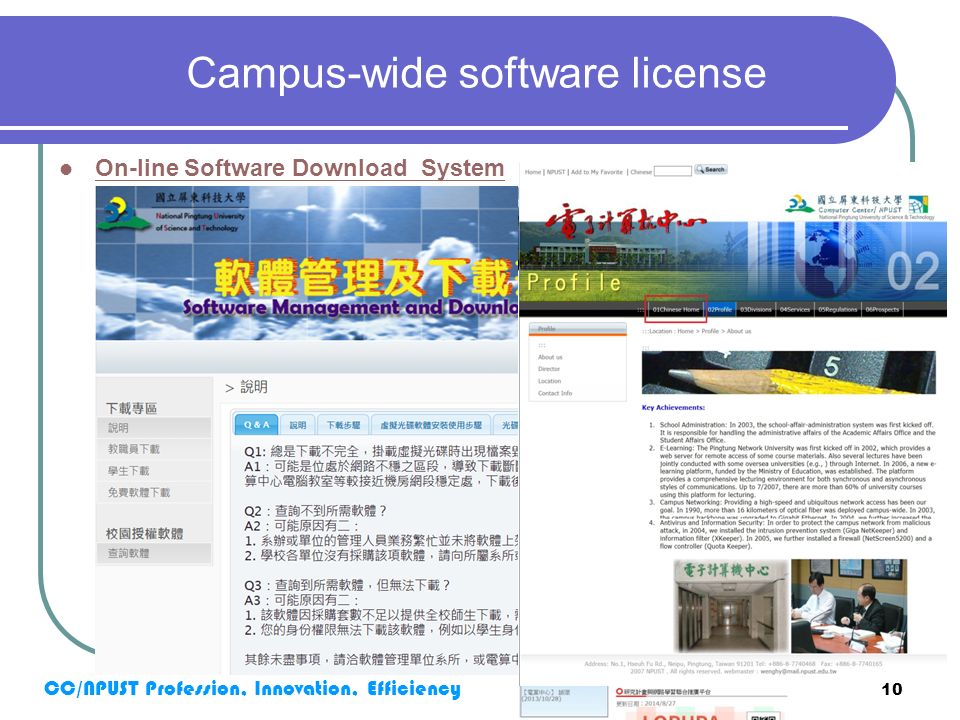Select the 說明 tab
Screen dimensions: 960x720
(x=298, y=424)
